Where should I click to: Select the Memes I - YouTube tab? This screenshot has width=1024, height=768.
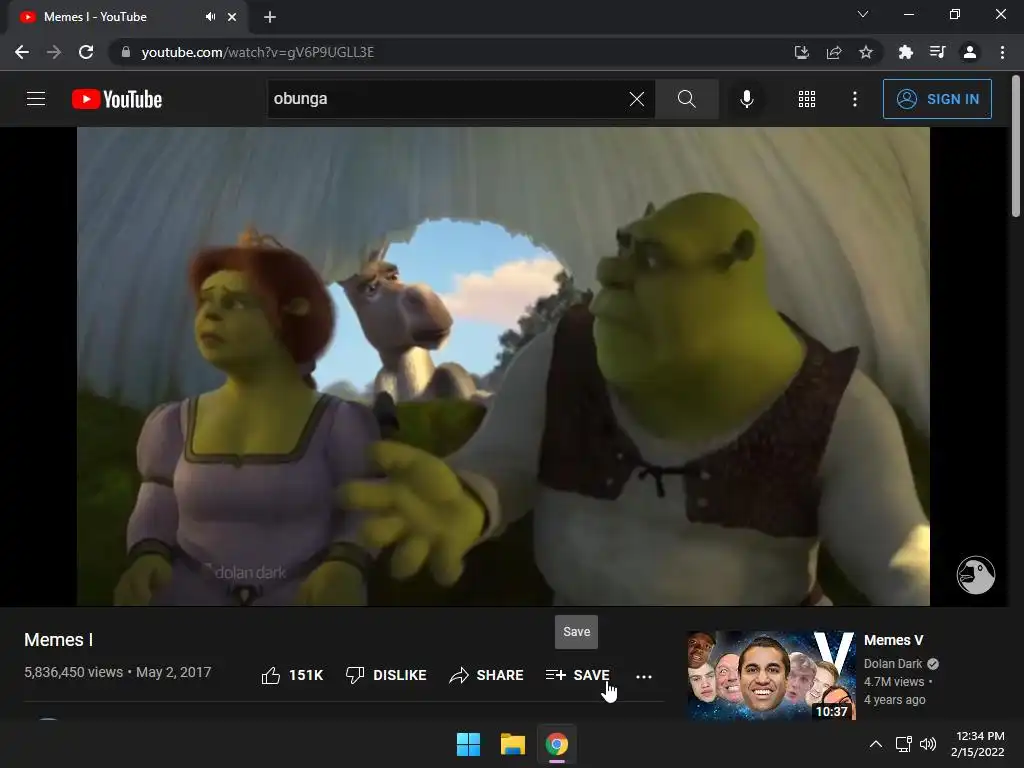pos(128,17)
